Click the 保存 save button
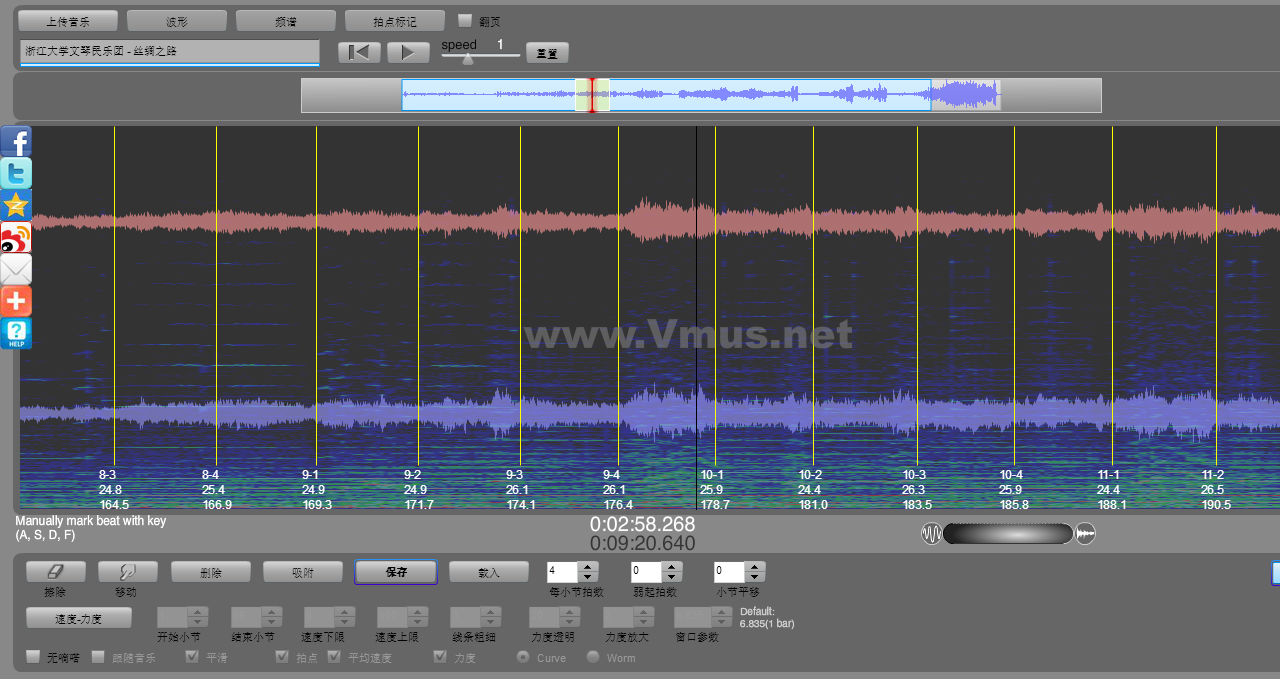 pos(396,572)
